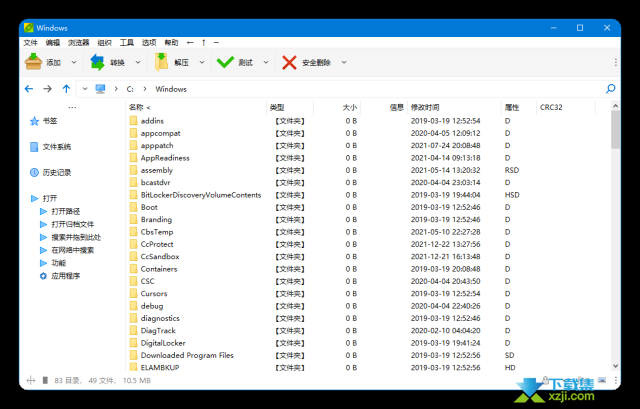
Task: Click the folder icon beside addins
Action: click(x=133, y=121)
